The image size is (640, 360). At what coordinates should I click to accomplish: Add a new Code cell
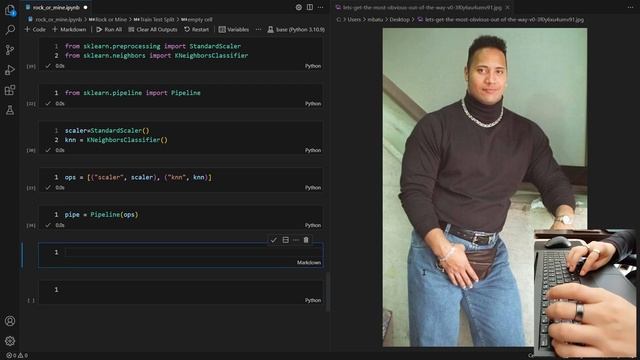(x=35, y=29)
